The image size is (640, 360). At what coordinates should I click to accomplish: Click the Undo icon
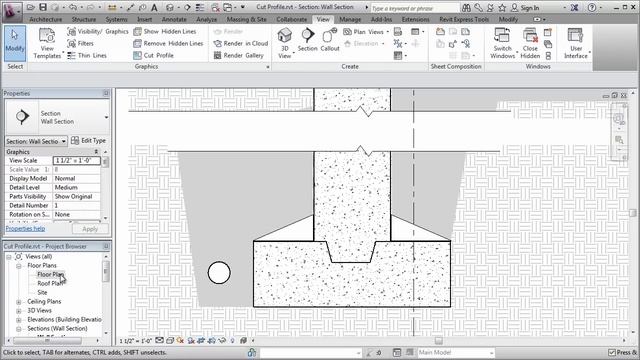pos(73,7)
